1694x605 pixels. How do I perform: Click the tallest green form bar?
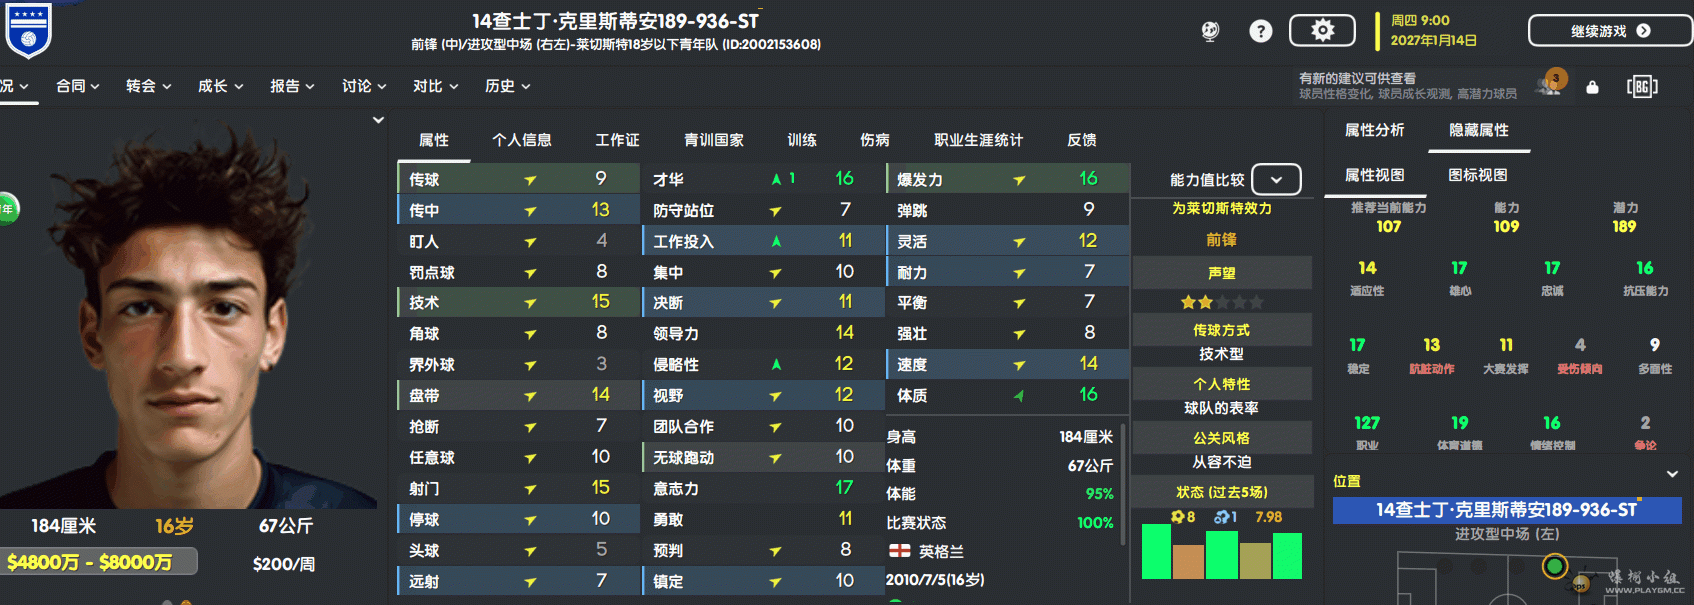(1156, 551)
